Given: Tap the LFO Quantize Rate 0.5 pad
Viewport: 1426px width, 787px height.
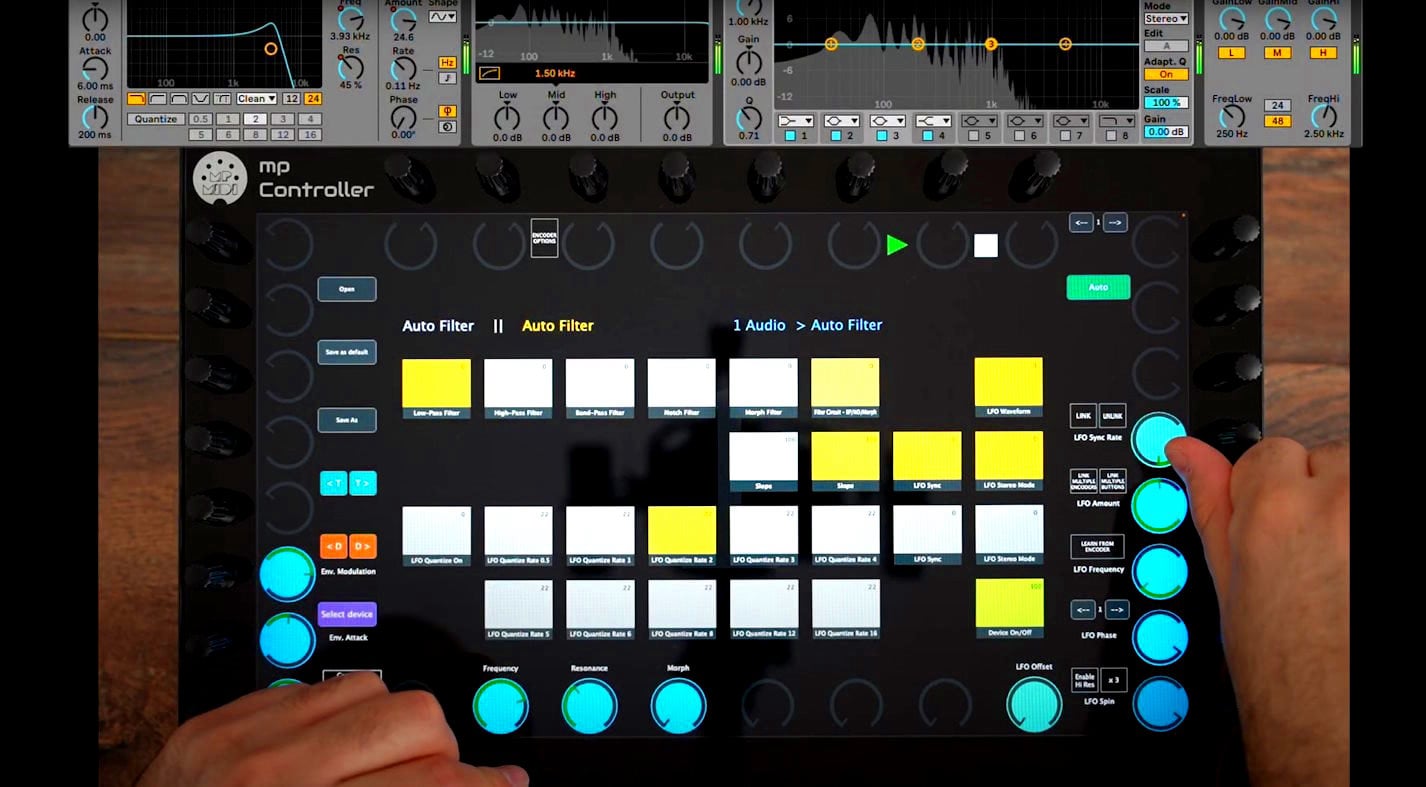Looking at the screenshot, I should [x=518, y=535].
